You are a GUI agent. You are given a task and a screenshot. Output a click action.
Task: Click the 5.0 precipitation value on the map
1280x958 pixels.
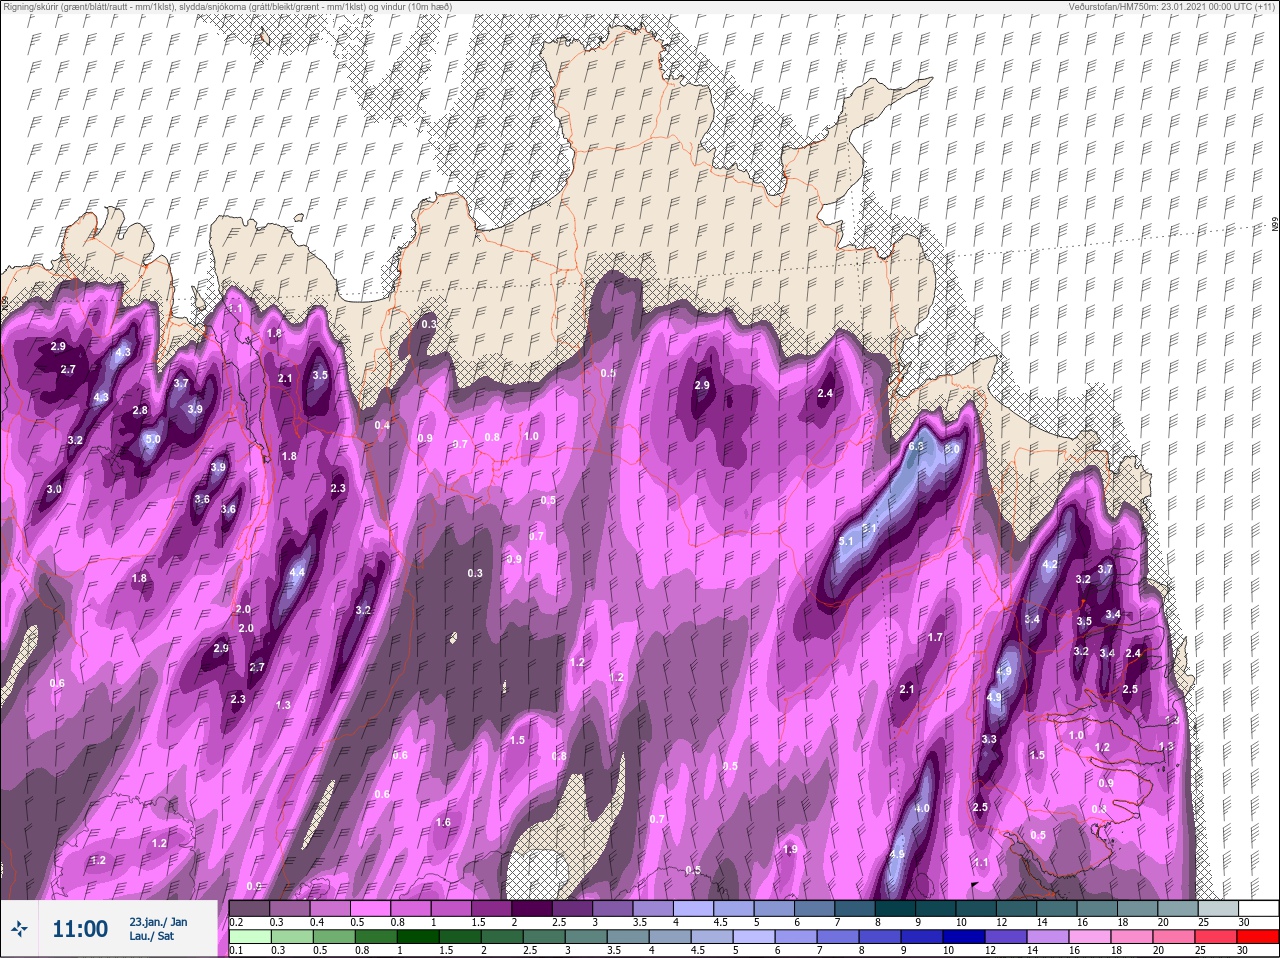(152, 439)
